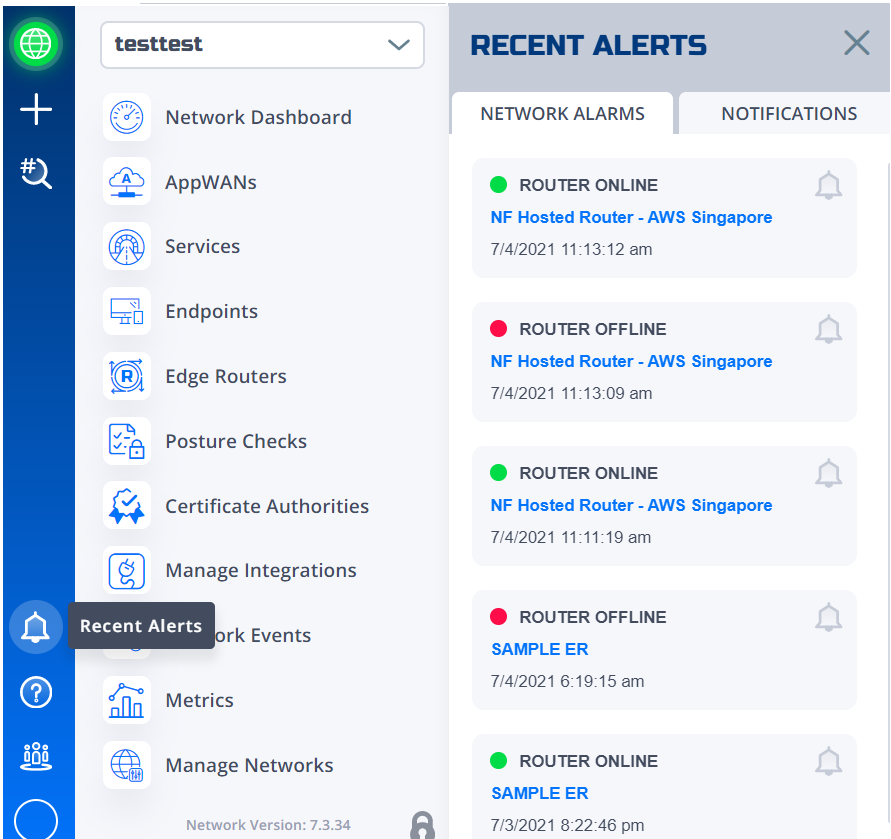Open Edge Routers menu item
Image resolution: width=891 pixels, height=839 pixels.
(x=226, y=376)
